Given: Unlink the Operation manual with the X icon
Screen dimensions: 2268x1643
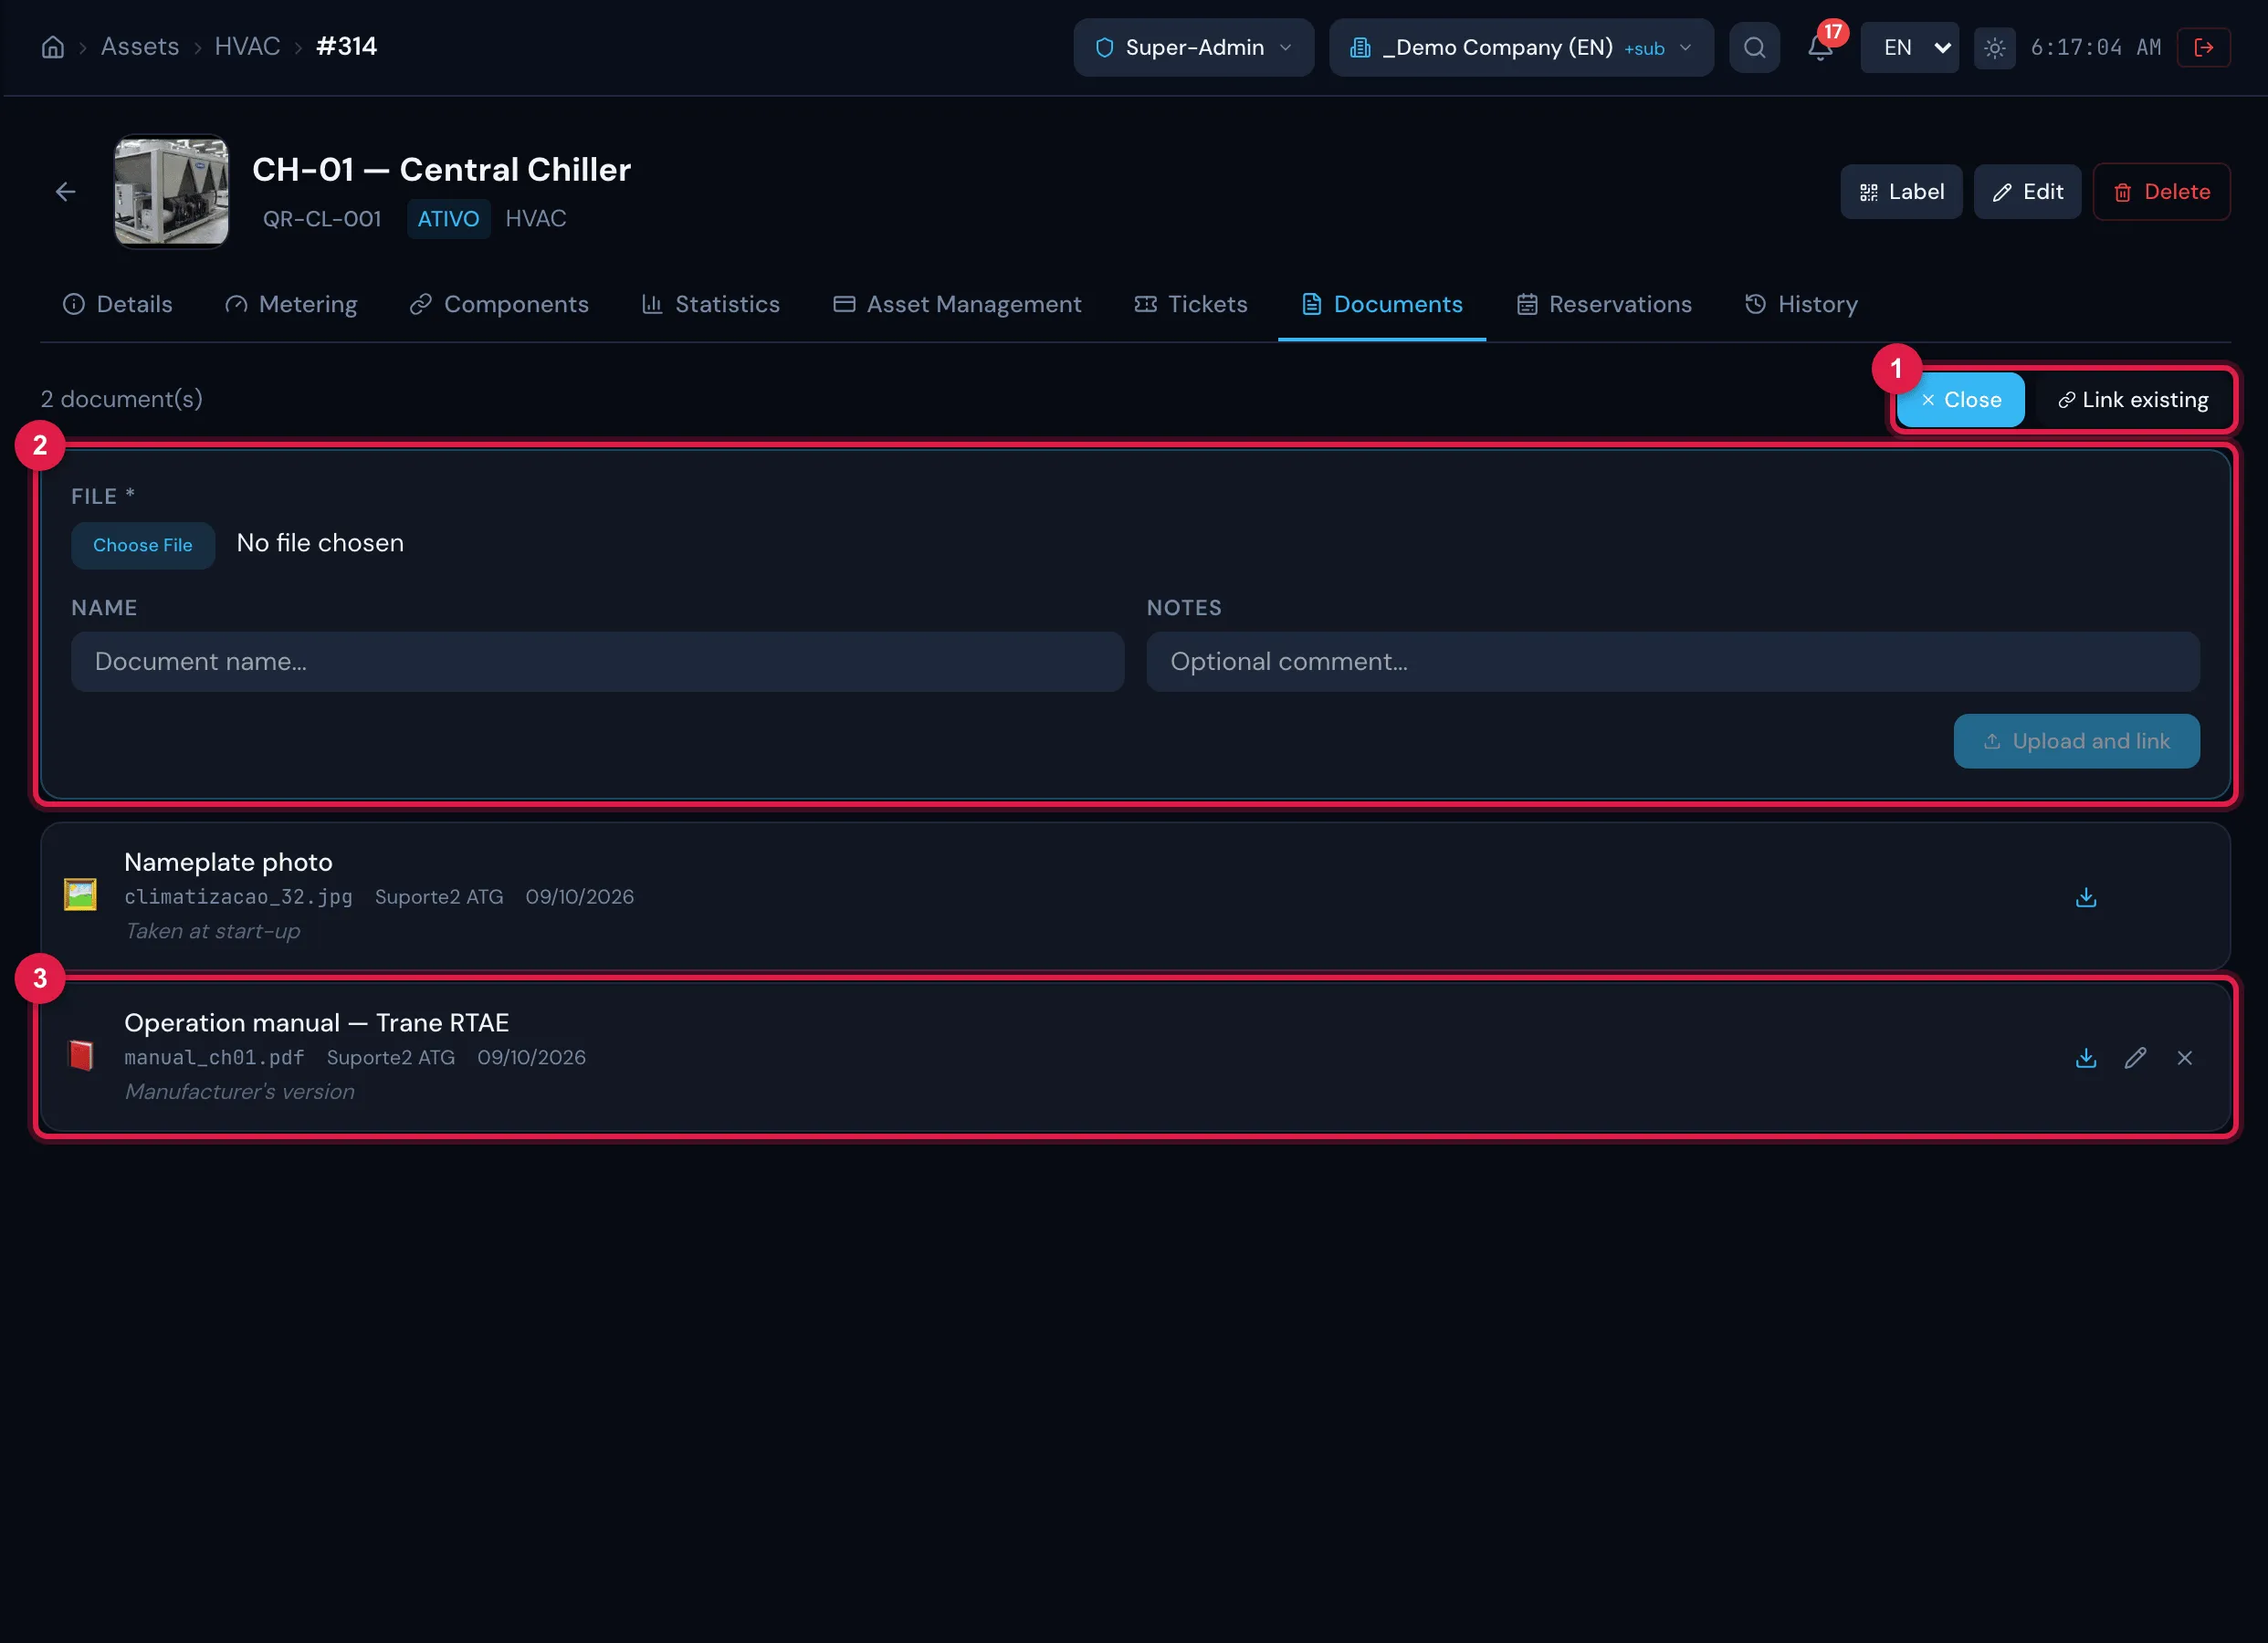Looking at the screenshot, I should (x=2185, y=1057).
